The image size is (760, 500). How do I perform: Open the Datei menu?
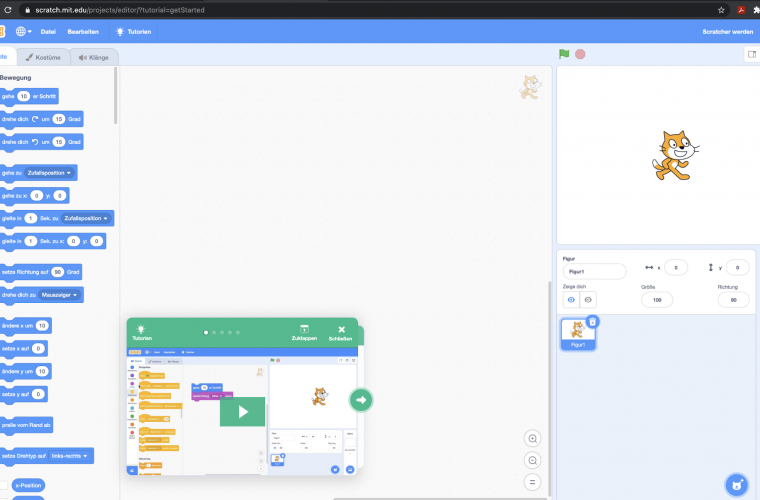point(48,31)
